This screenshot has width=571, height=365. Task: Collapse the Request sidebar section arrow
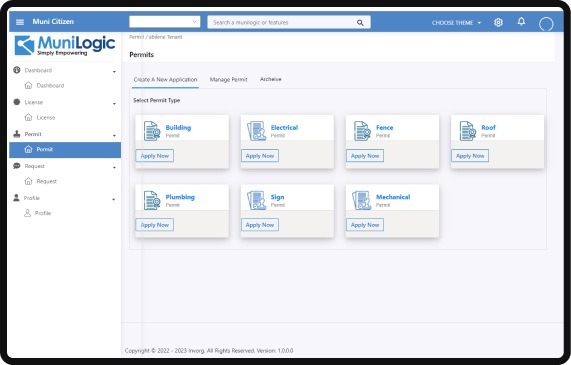click(114, 167)
